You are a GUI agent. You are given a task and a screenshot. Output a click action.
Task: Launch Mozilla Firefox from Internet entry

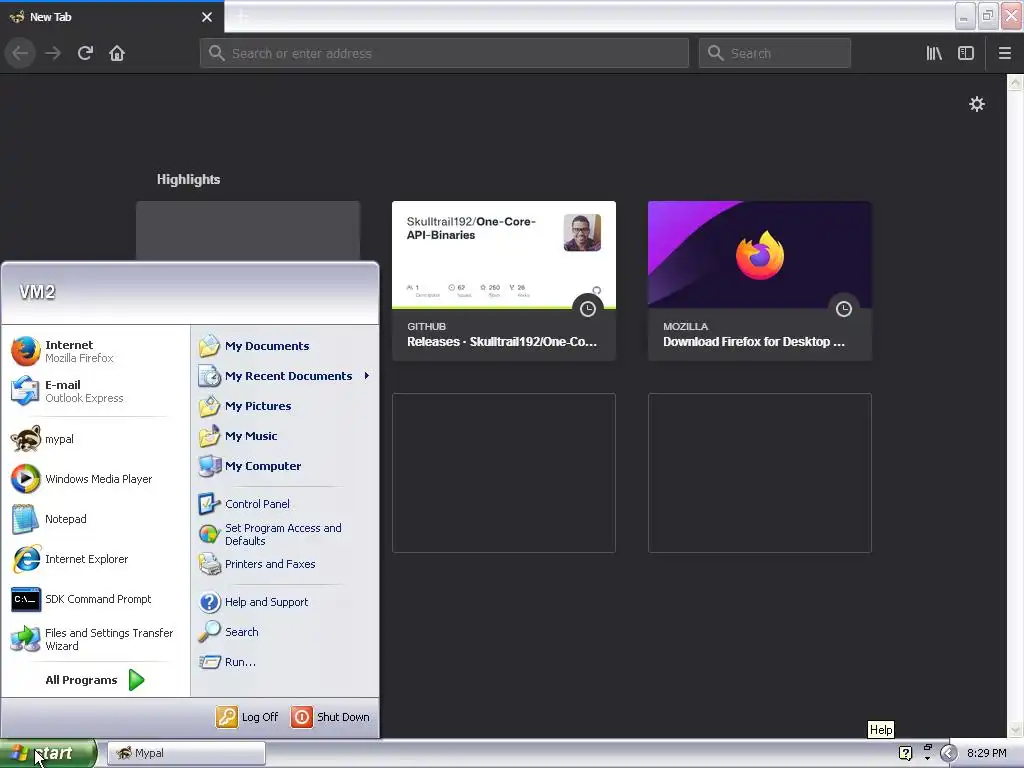[95, 351]
